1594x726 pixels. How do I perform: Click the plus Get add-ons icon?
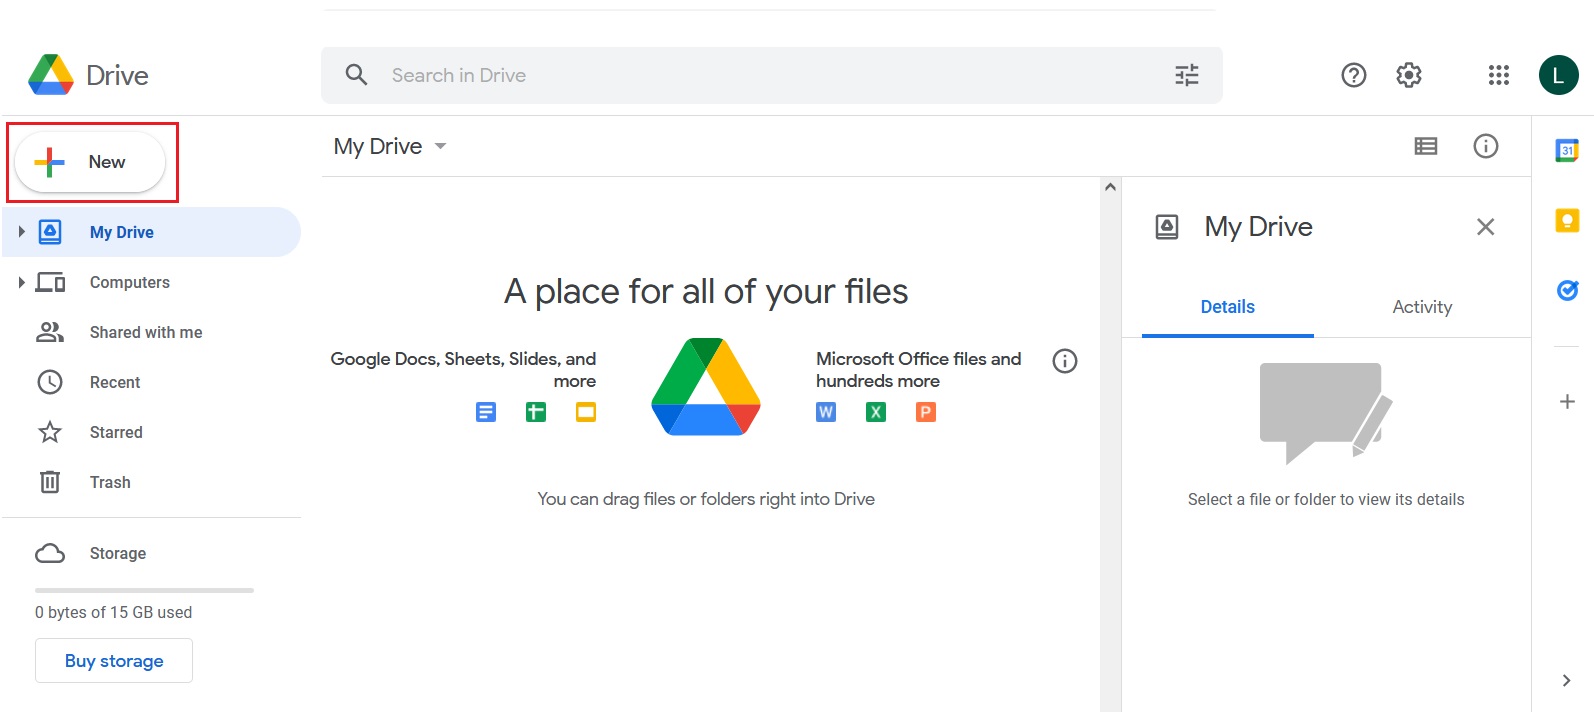coord(1567,401)
